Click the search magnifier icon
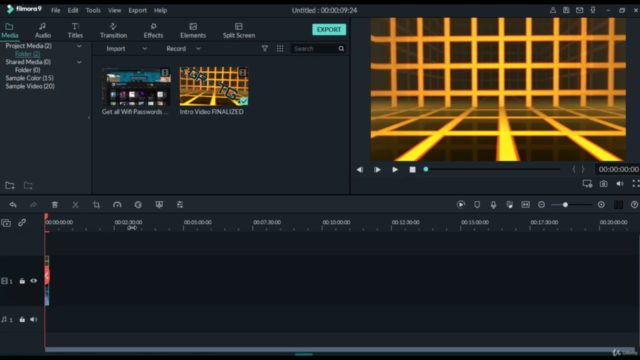Viewport: 640px width, 360px height. [x=341, y=49]
